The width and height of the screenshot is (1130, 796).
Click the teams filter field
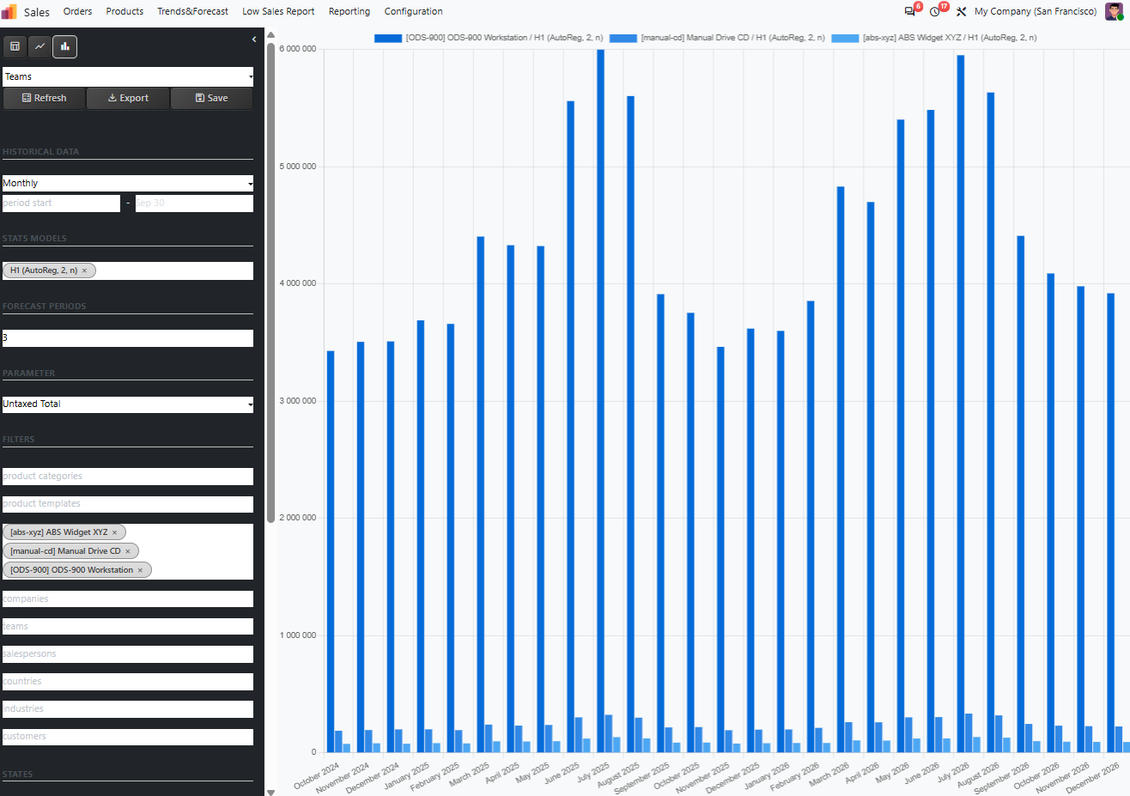128,626
